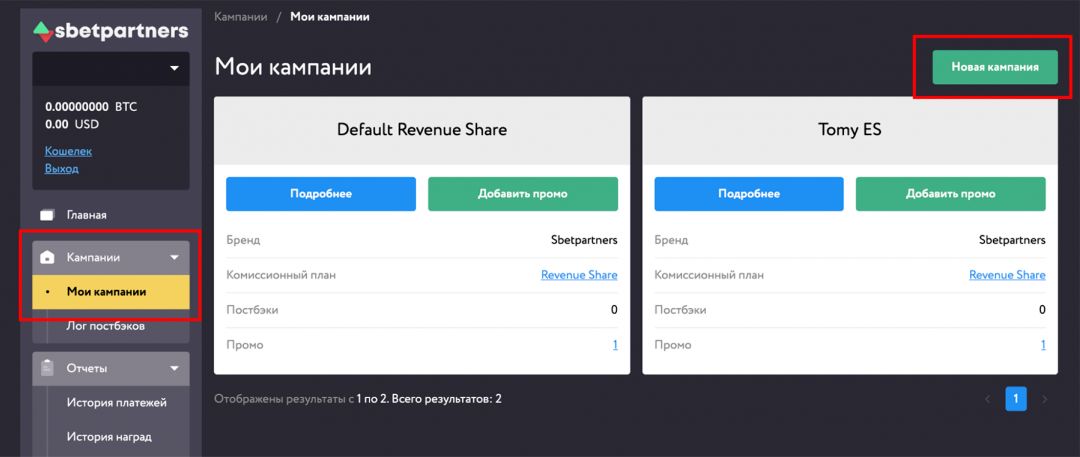Screen dimensions: 1080x457
Task: Open Лог постбэков menu item
Action: pos(105,326)
